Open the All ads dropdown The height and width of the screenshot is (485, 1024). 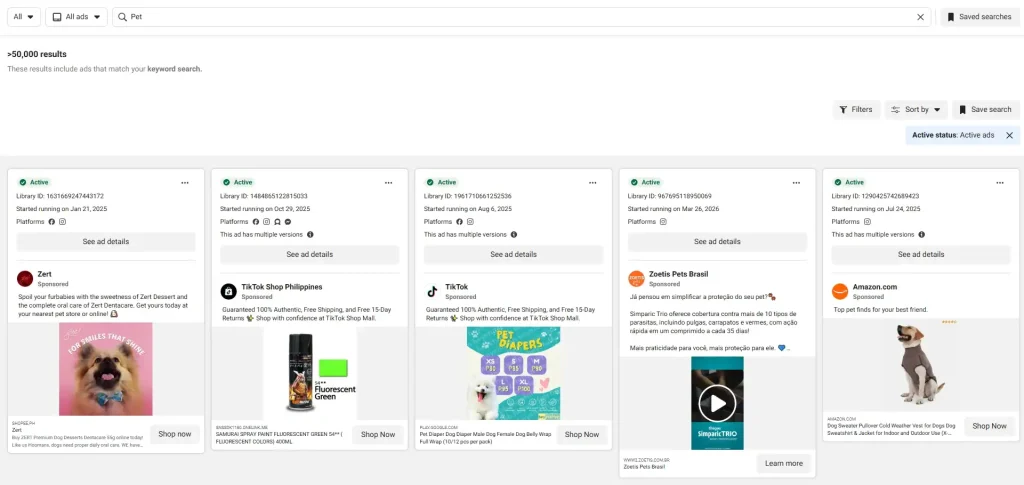(x=76, y=17)
